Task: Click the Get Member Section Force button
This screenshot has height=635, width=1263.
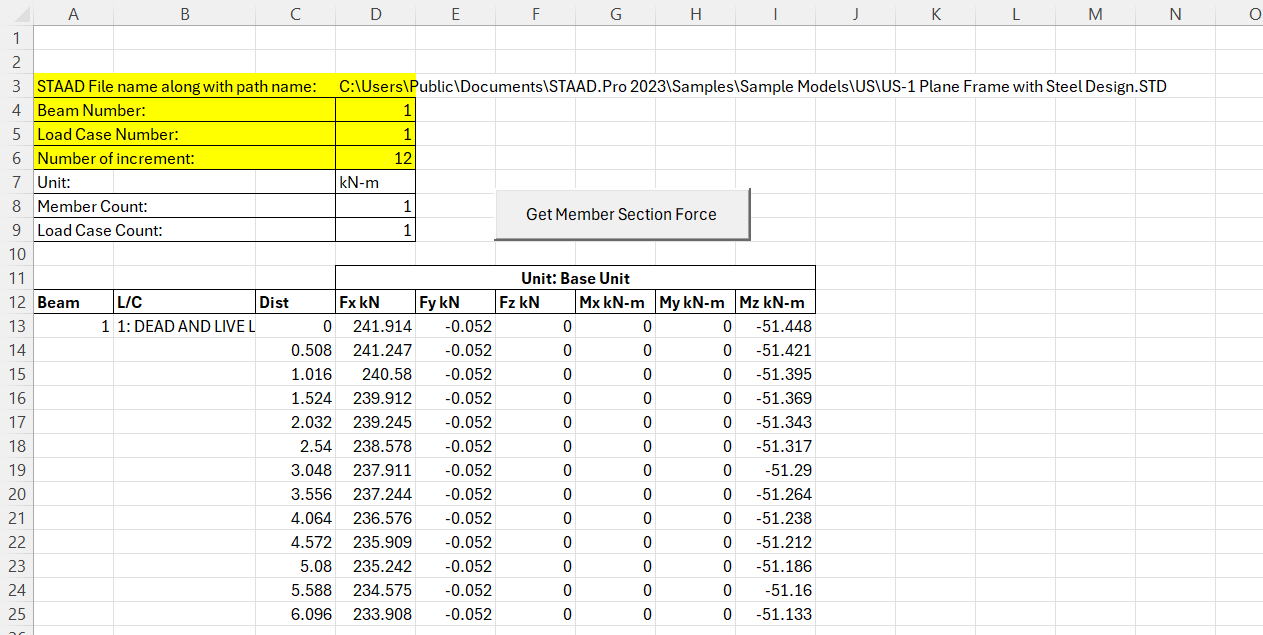Action: click(622, 214)
